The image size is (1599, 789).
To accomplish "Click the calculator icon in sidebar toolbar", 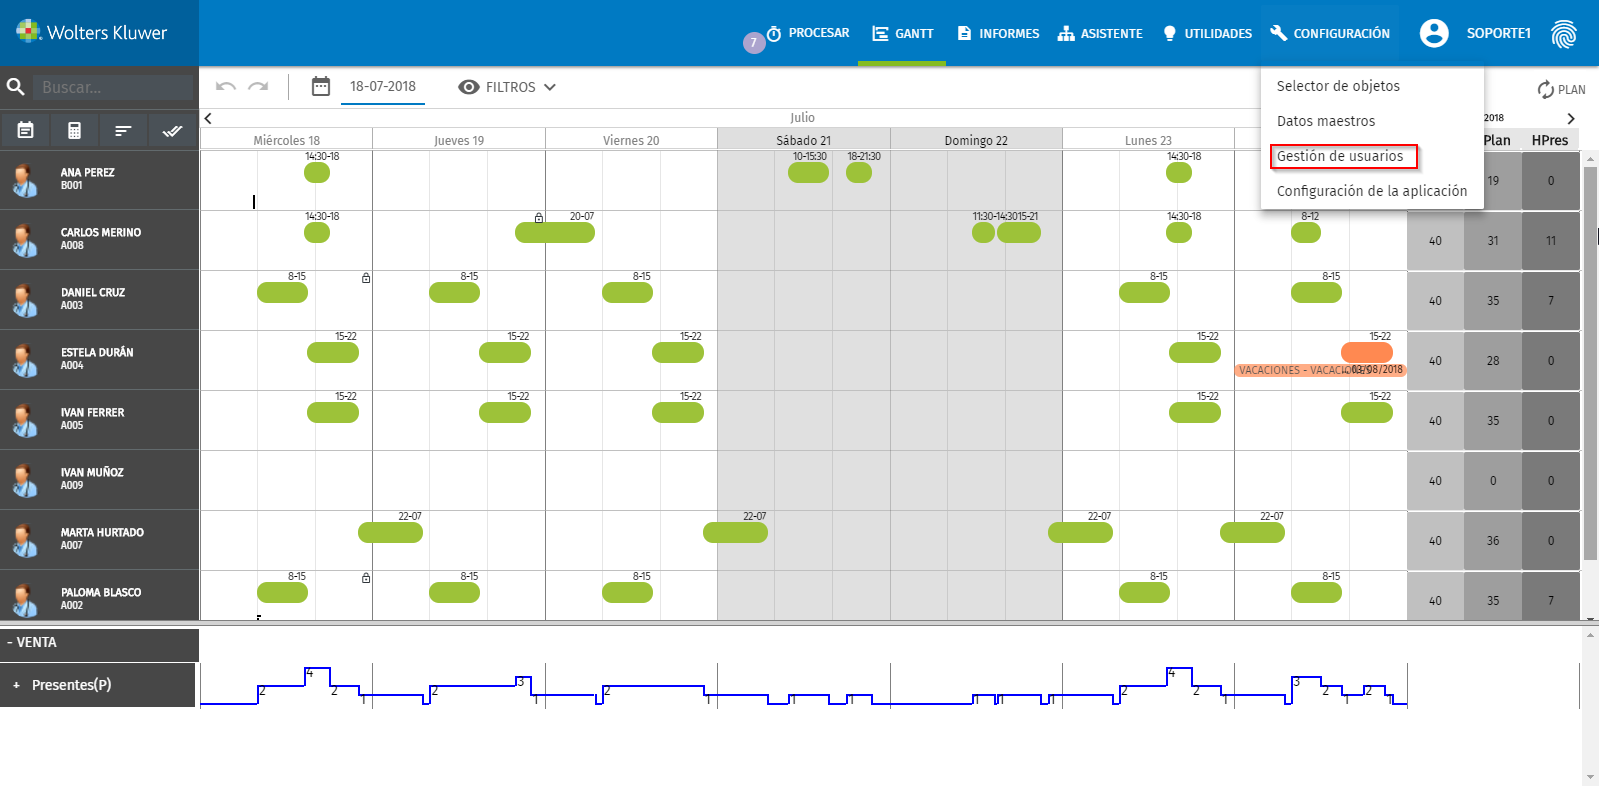I will 74,130.
